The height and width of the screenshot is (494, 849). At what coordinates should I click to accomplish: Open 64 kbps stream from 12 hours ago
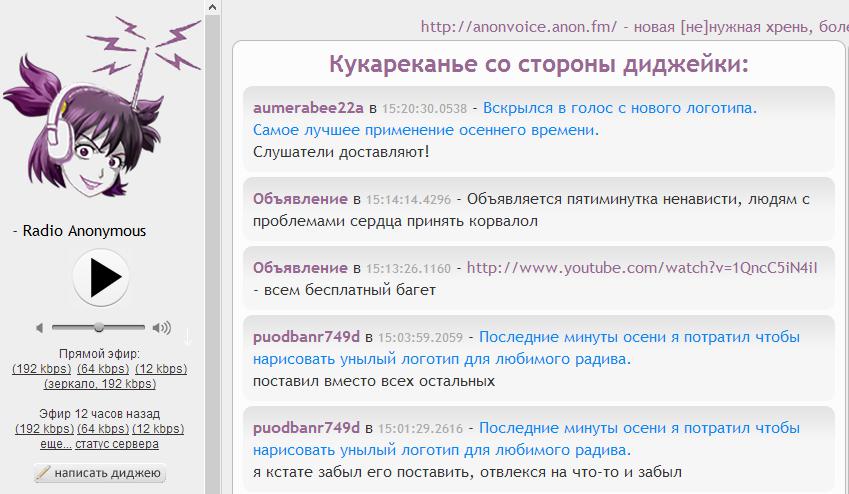[x=103, y=429]
